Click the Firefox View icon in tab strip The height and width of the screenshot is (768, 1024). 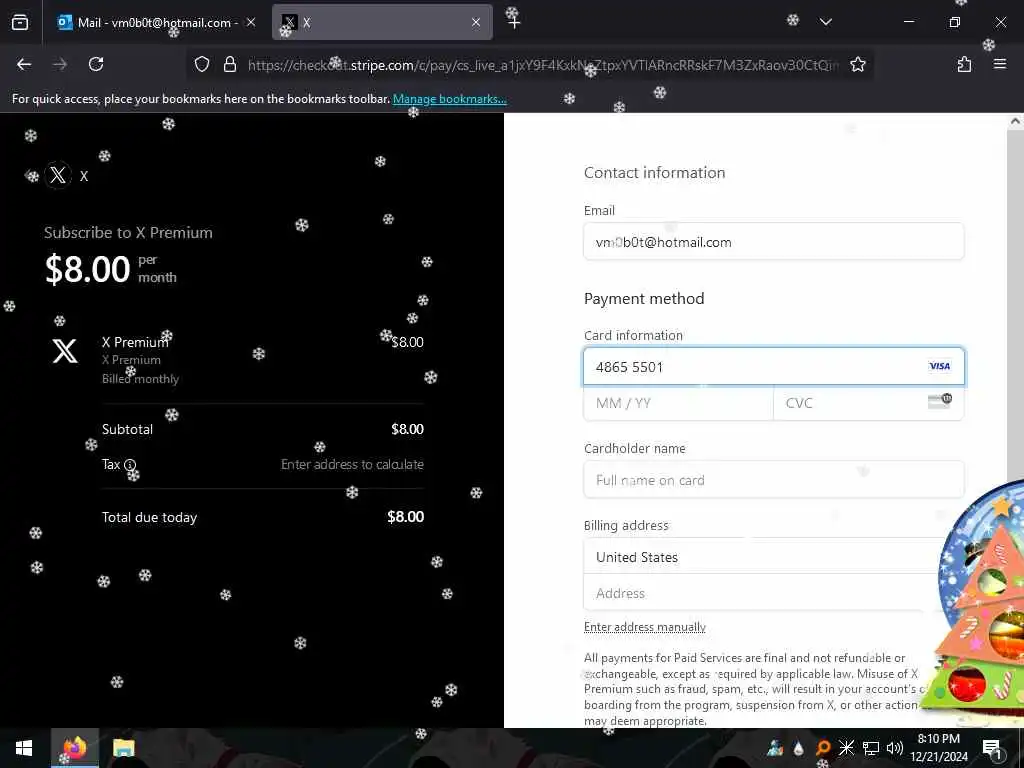(20, 22)
